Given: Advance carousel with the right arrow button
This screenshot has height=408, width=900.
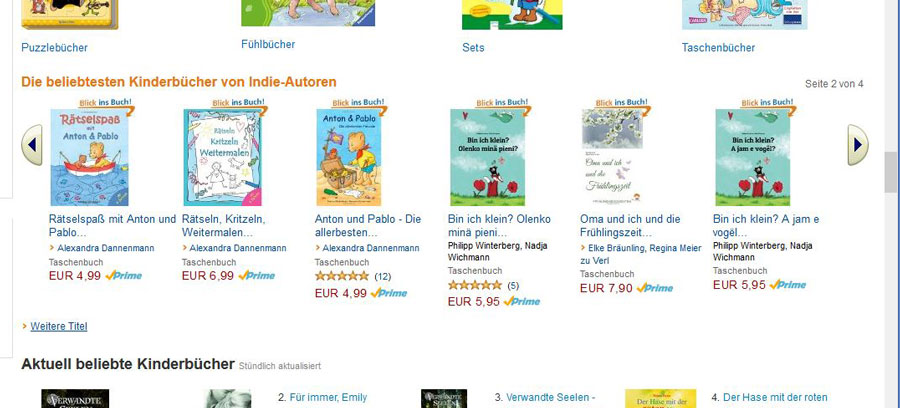Looking at the screenshot, I should [x=858, y=145].
